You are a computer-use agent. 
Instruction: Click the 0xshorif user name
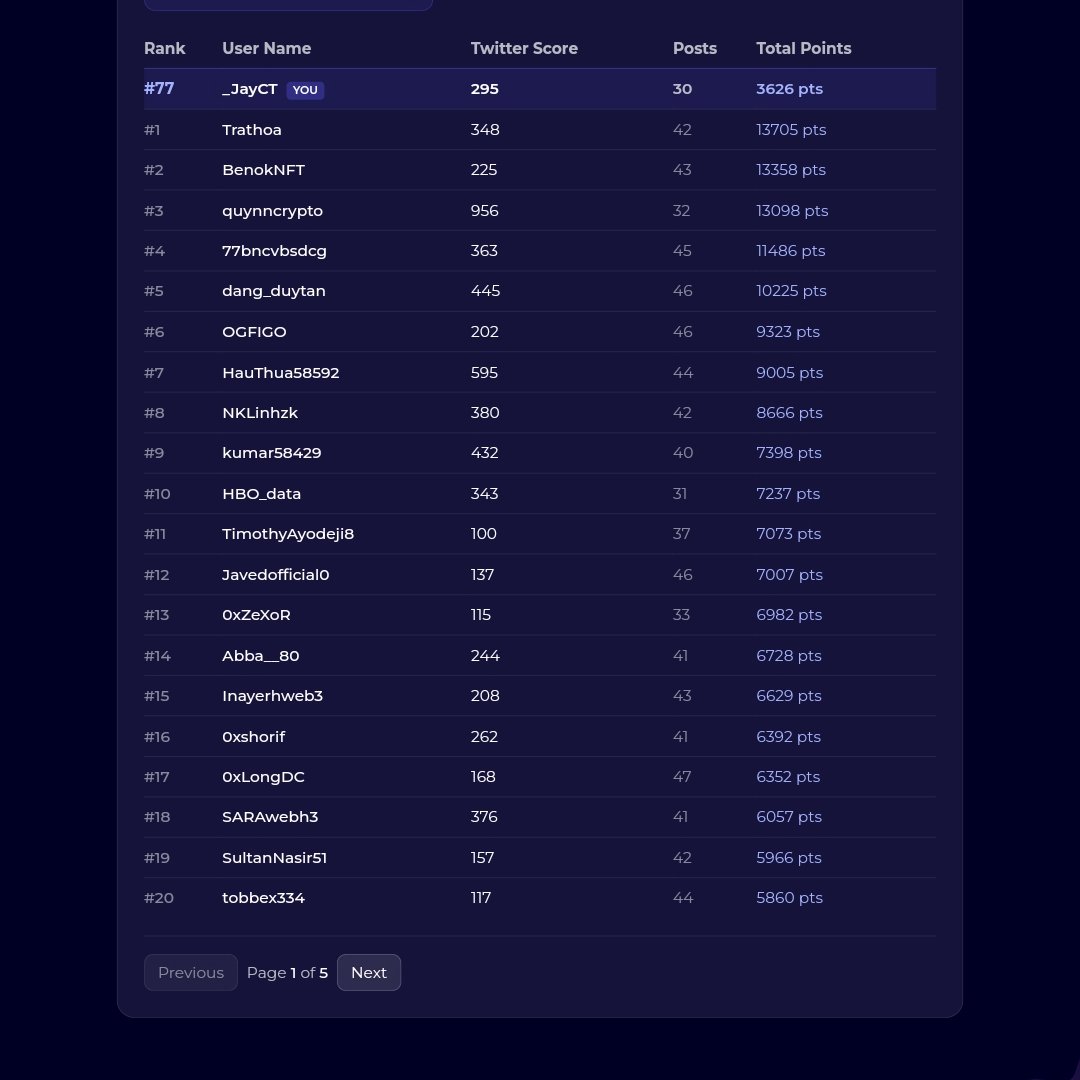253,736
